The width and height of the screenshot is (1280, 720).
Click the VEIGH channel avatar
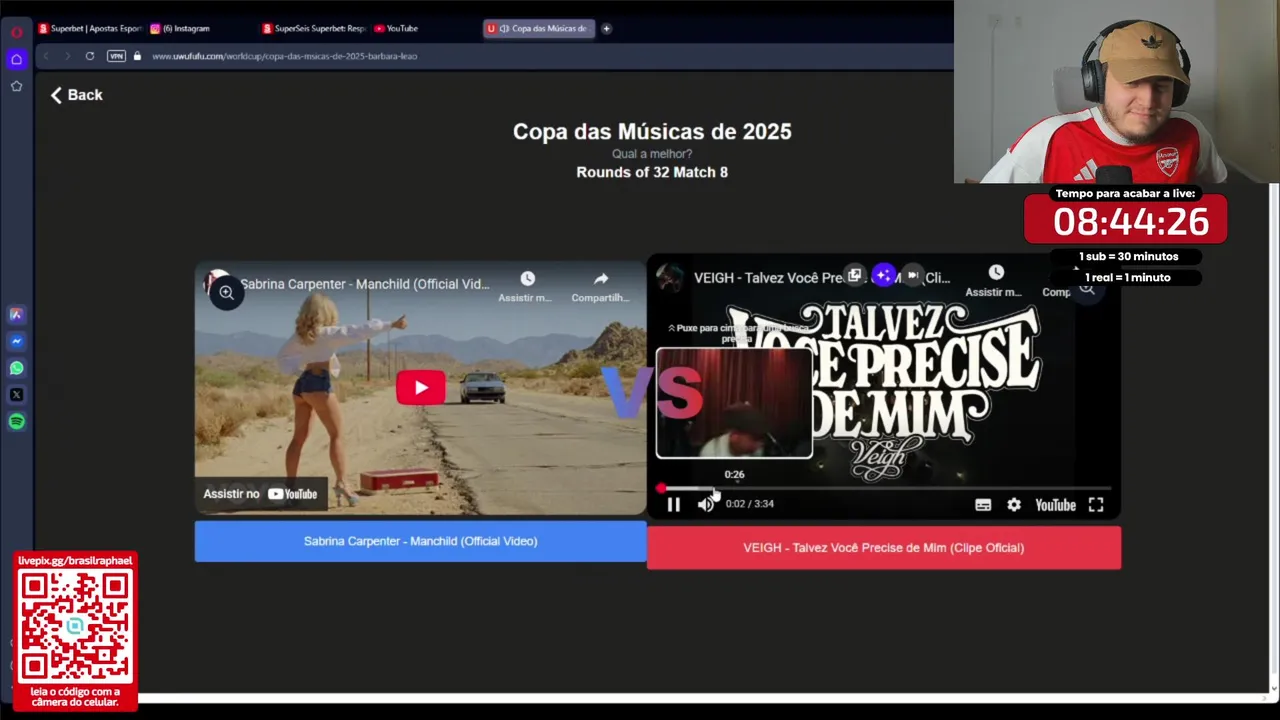point(670,277)
